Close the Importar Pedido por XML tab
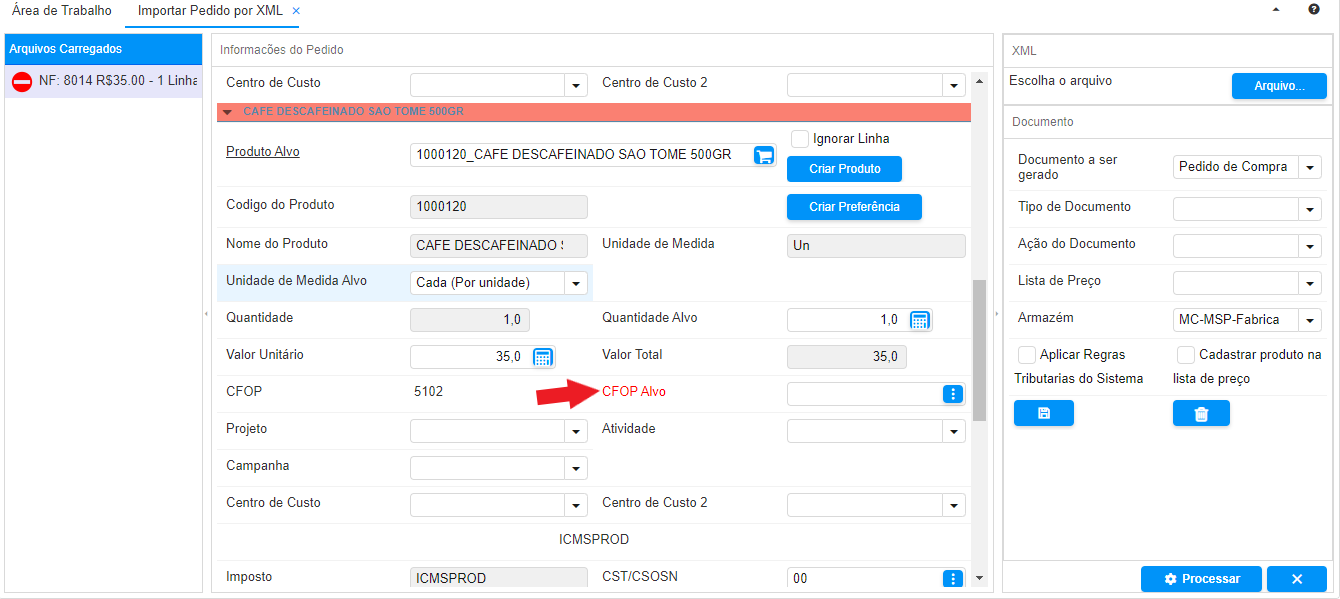Screen dimensions: 1340x599 click(296, 11)
